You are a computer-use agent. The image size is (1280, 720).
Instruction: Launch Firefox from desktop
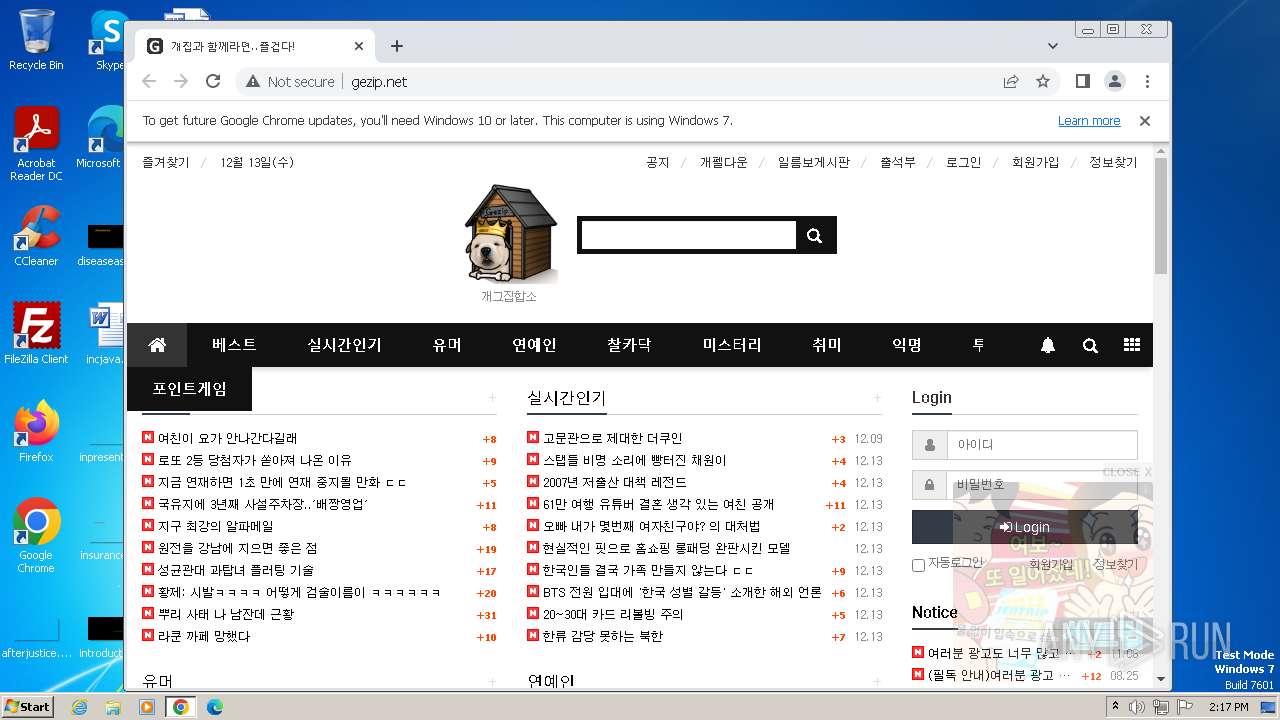tap(36, 432)
